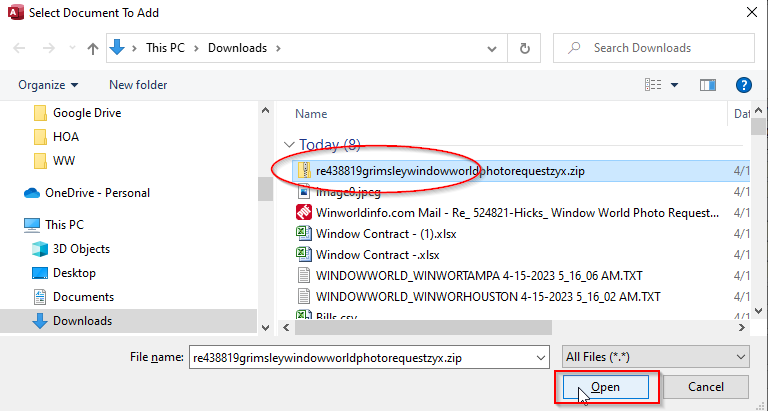Click the blue Downloads arrow icon in address bar

tap(117, 48)
